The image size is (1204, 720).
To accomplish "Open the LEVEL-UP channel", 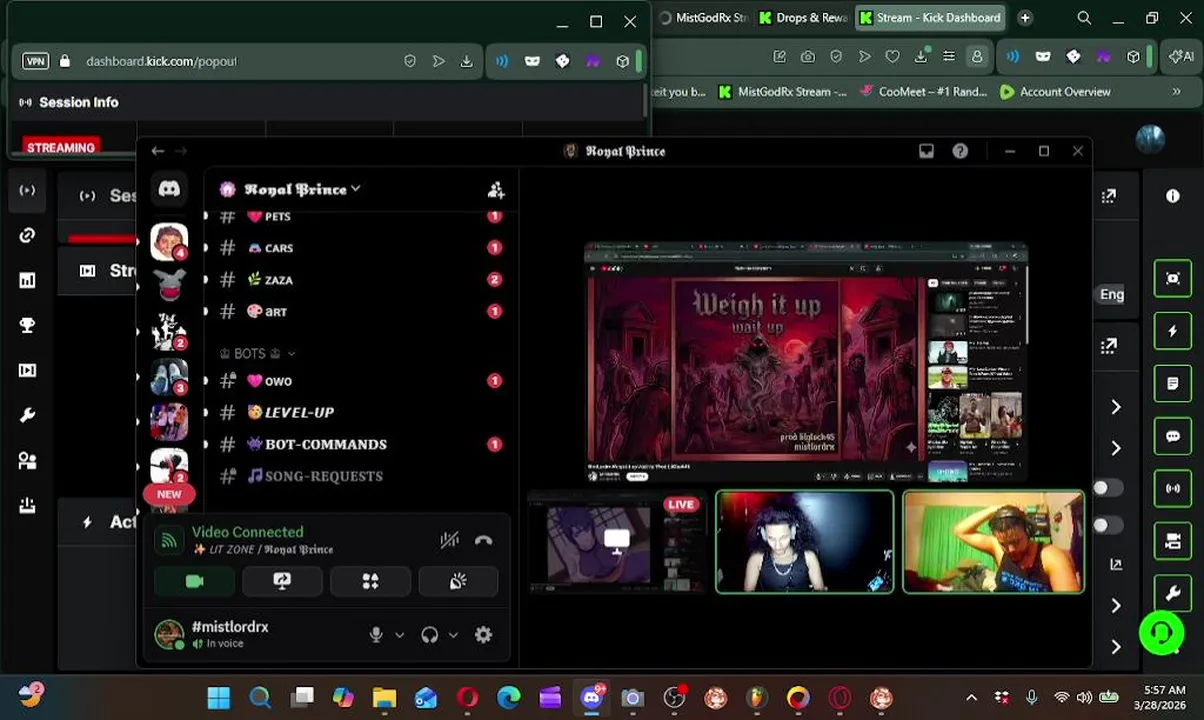I will point(362,412).
